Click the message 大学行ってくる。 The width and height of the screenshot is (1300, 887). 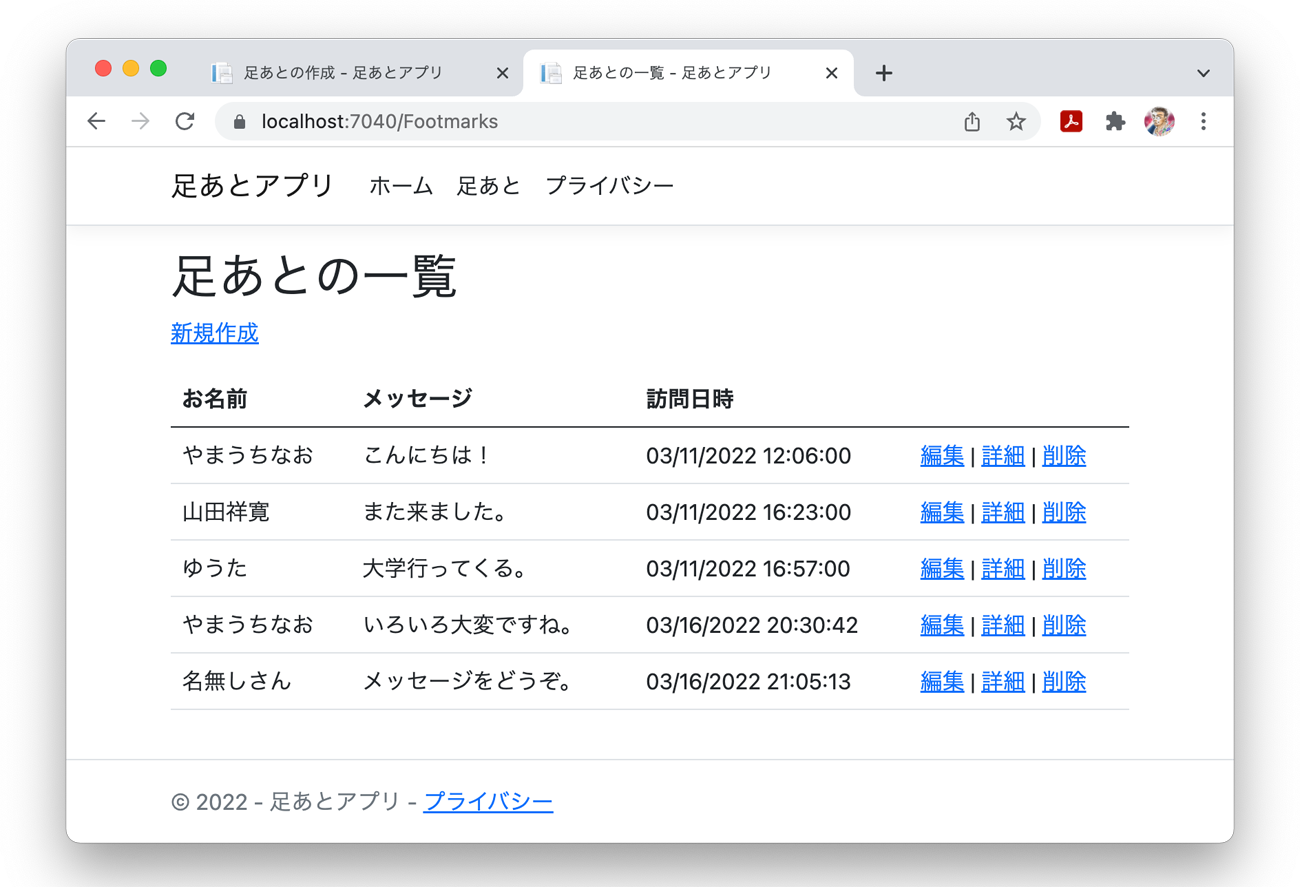[x=446, y=569]
